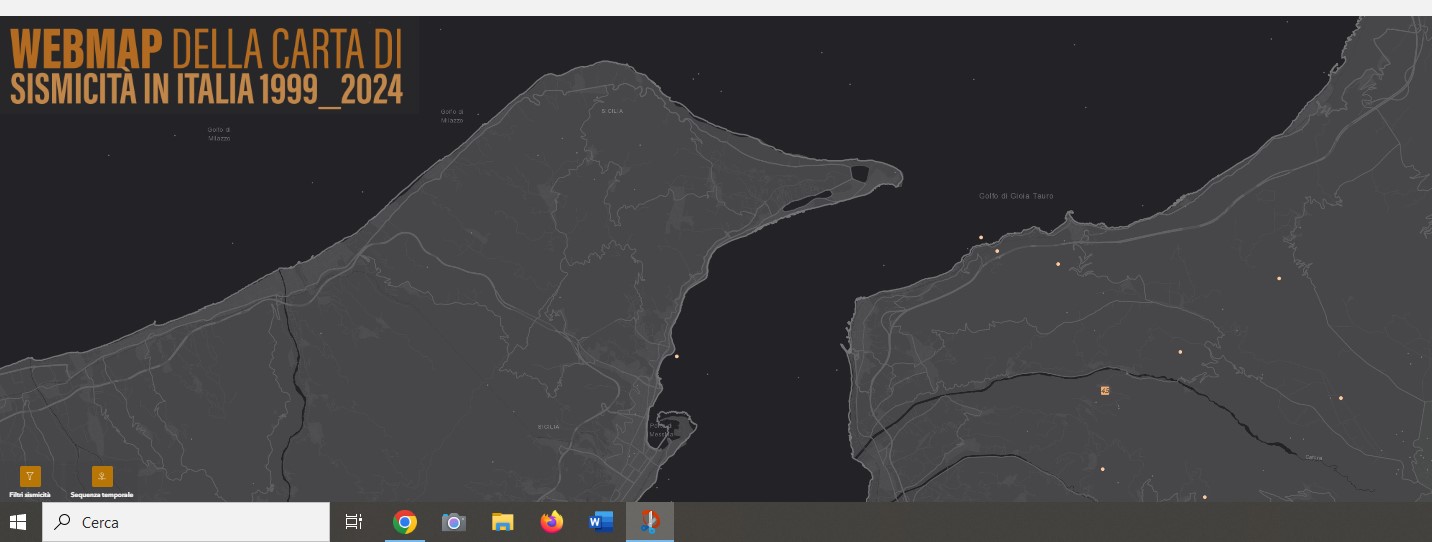Select the earthquake dot off the Messina coast
The image size is (1432, 542).
(677, 356)
